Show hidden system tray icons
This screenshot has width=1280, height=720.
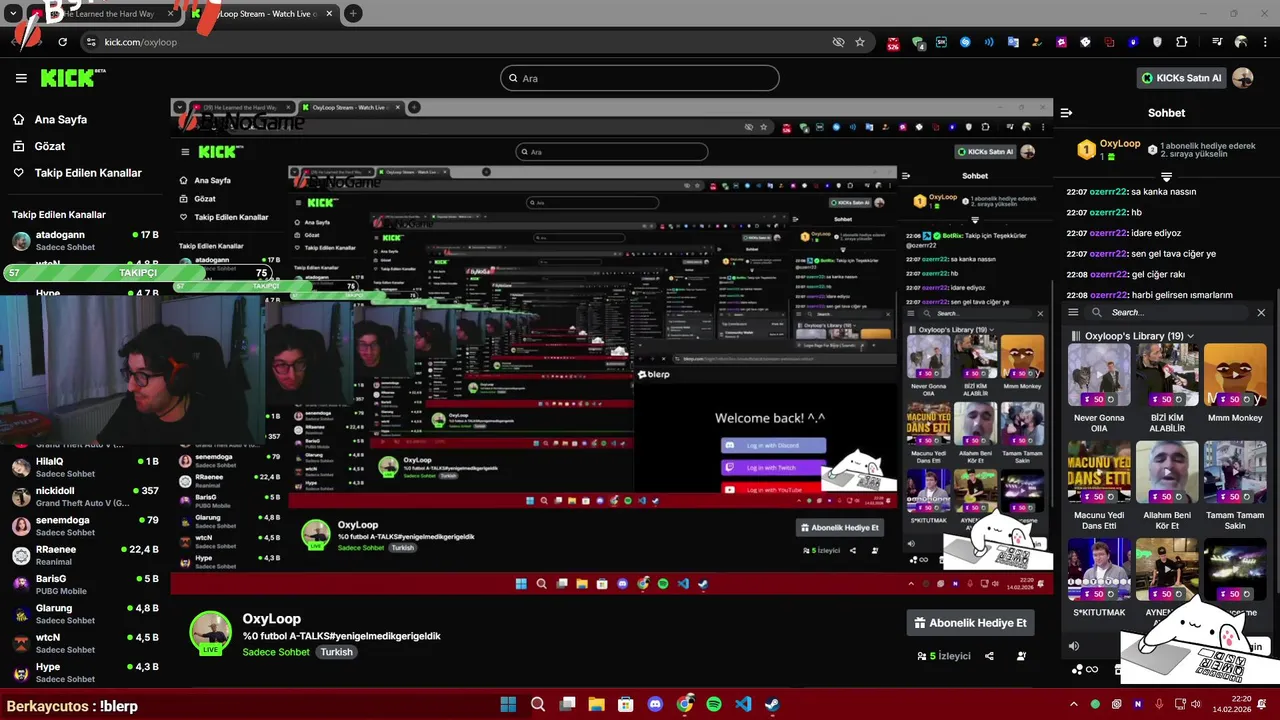click(1075, 704)
